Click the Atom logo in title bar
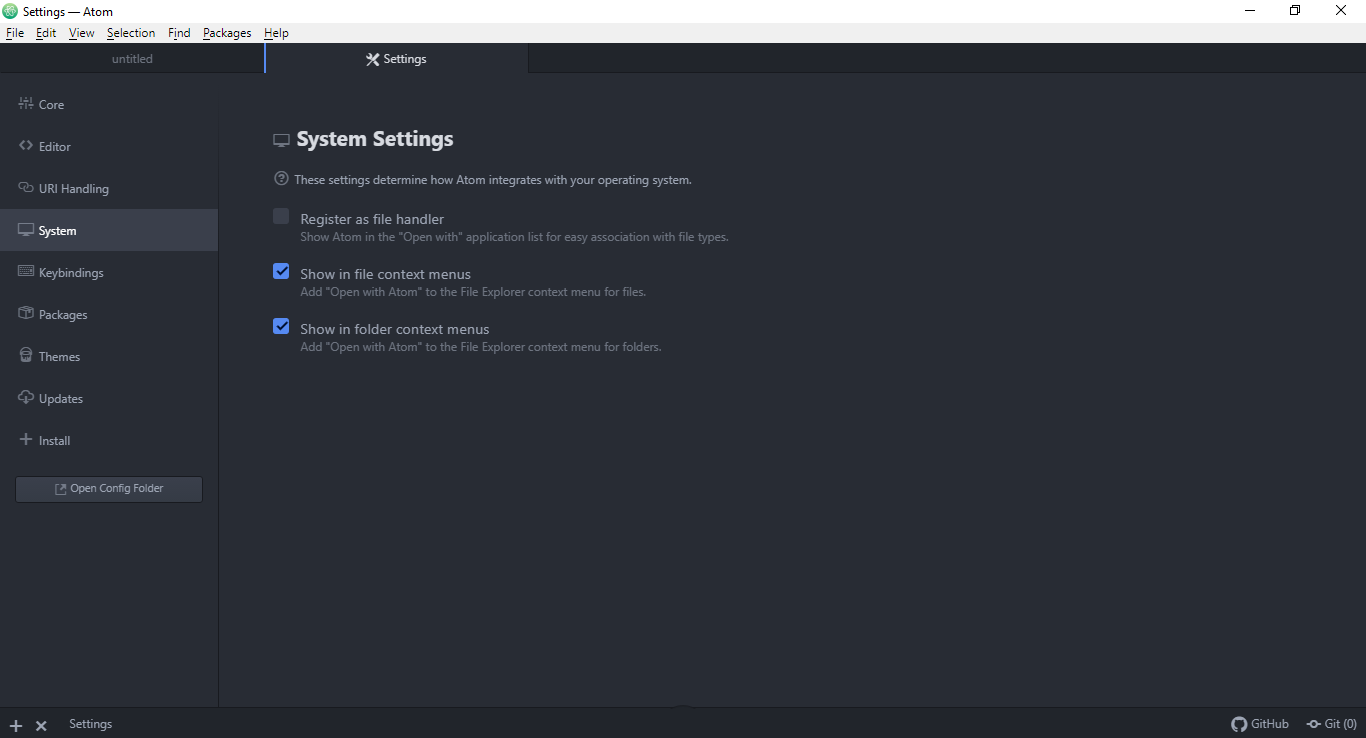The width and height of the screenshot is (1366, 738). [10, 11]
